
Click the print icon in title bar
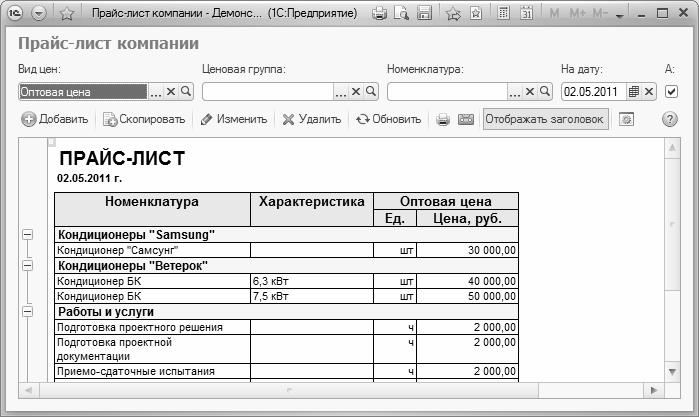coord(380,14)
